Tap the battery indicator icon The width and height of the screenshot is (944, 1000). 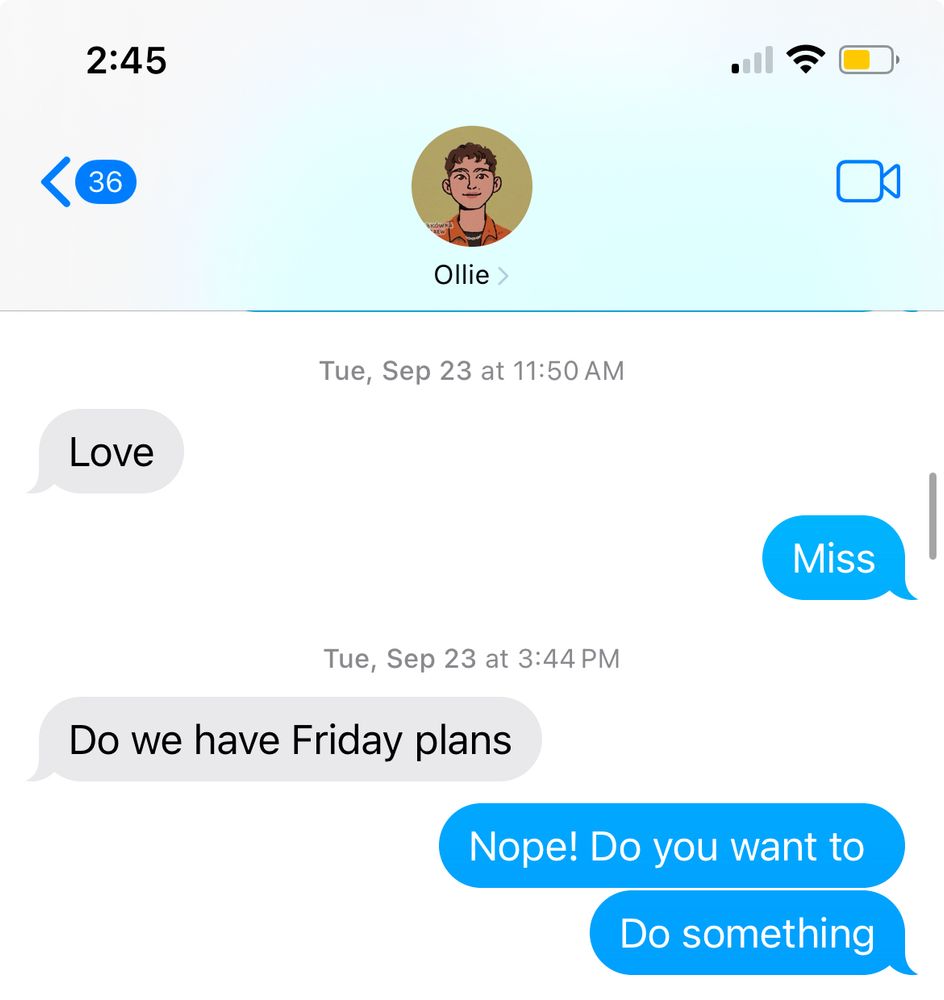click(869, 60)
